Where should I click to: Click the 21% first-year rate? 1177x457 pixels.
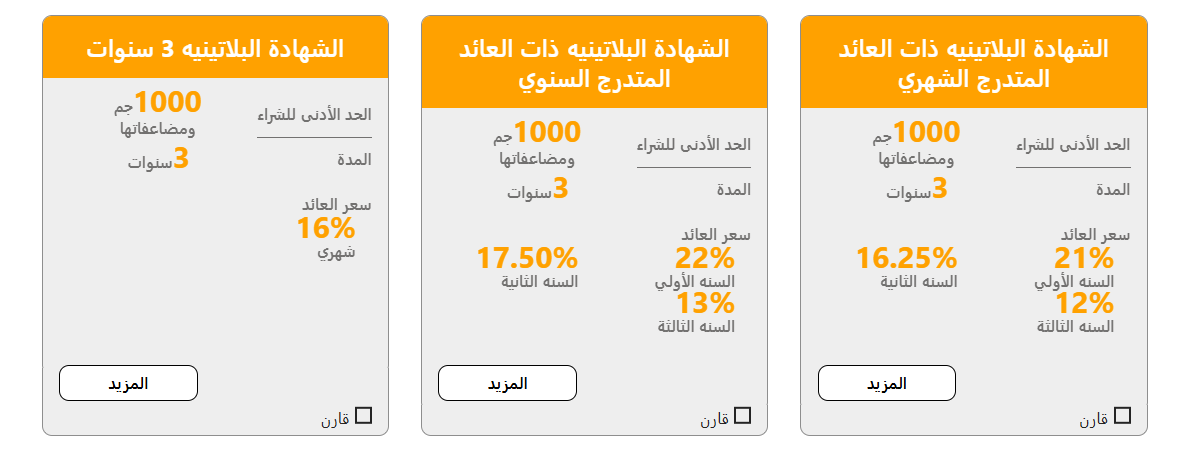click(x=1084, y=259)
